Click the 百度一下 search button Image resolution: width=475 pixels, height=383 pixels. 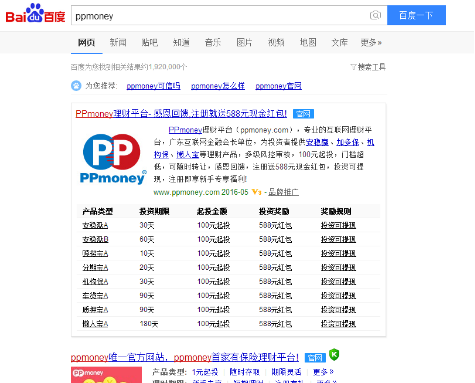416,15
